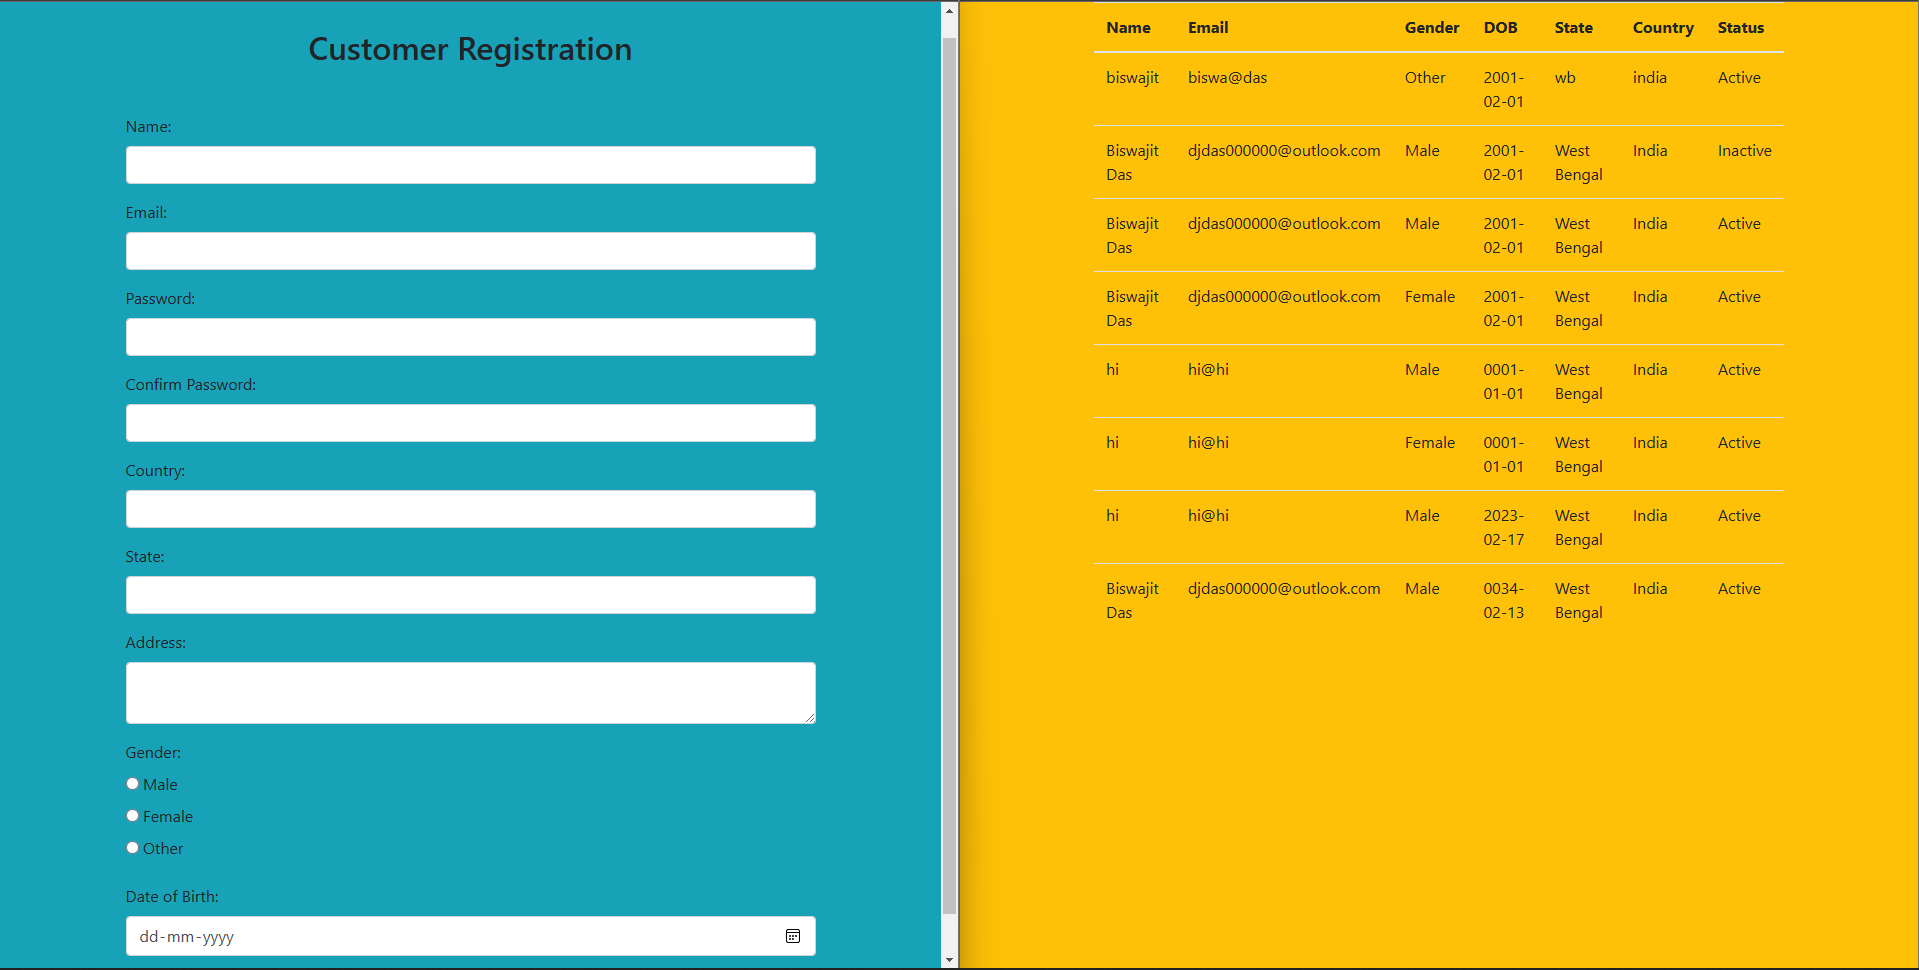Select the Female gender radio button
The height and width of the screenshot is (970, 1919).
click(x=132, y=816)
